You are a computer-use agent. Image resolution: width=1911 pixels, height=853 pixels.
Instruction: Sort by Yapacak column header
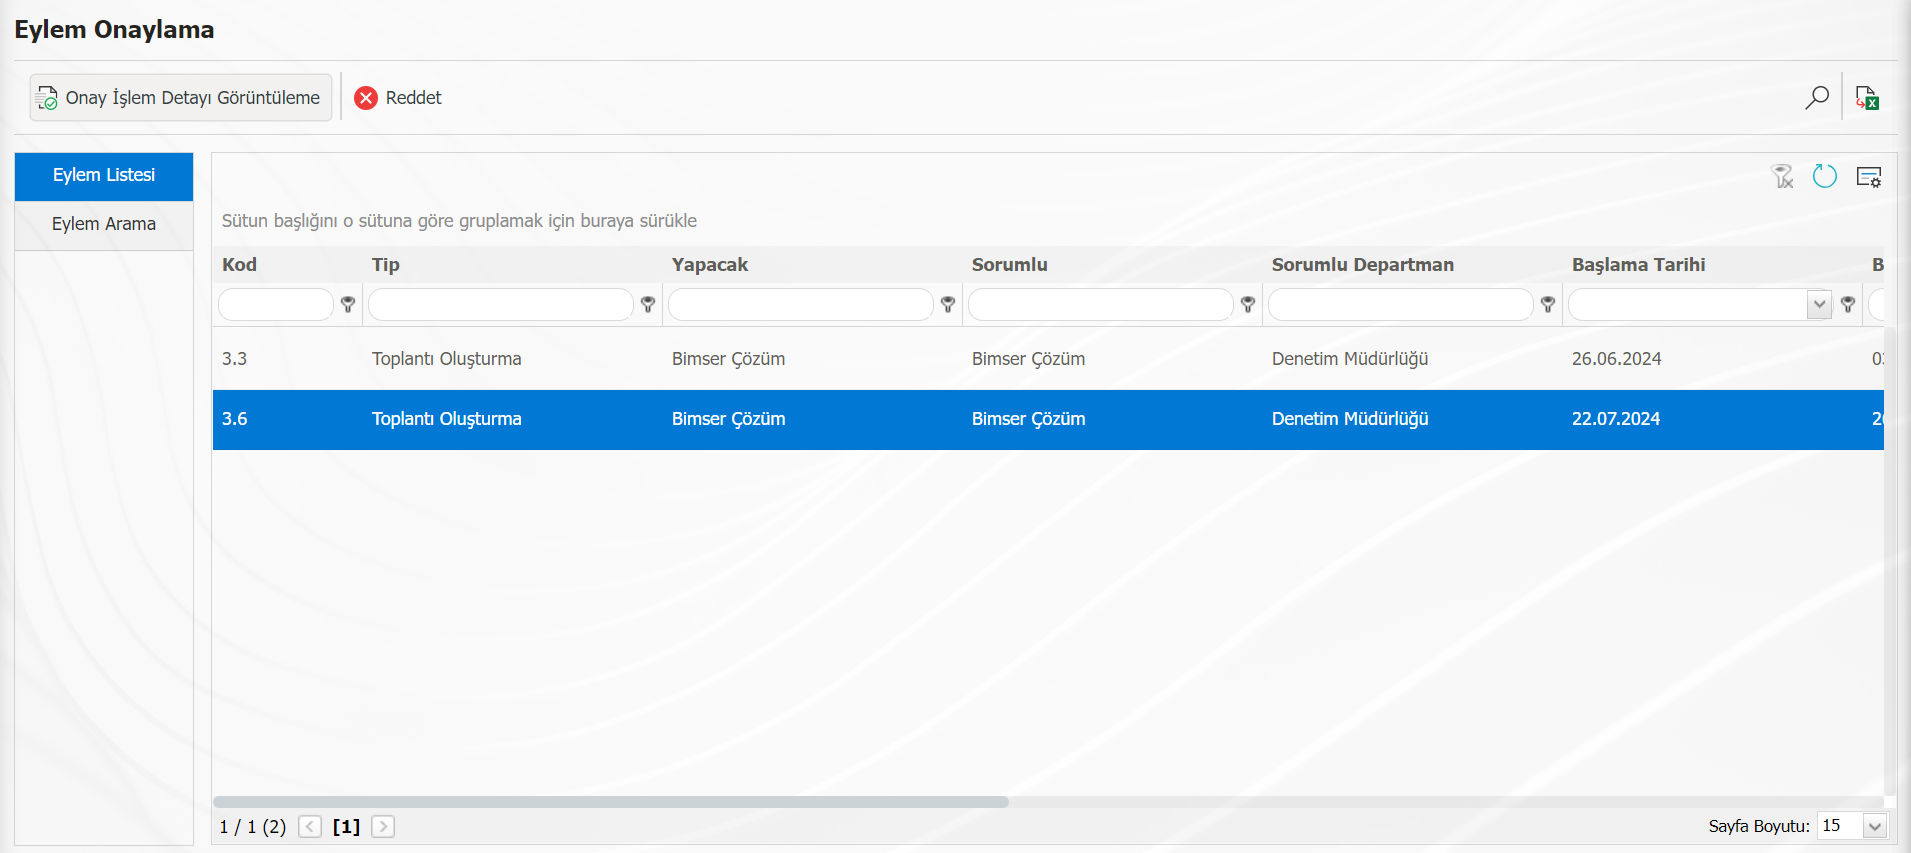[710, 265]
